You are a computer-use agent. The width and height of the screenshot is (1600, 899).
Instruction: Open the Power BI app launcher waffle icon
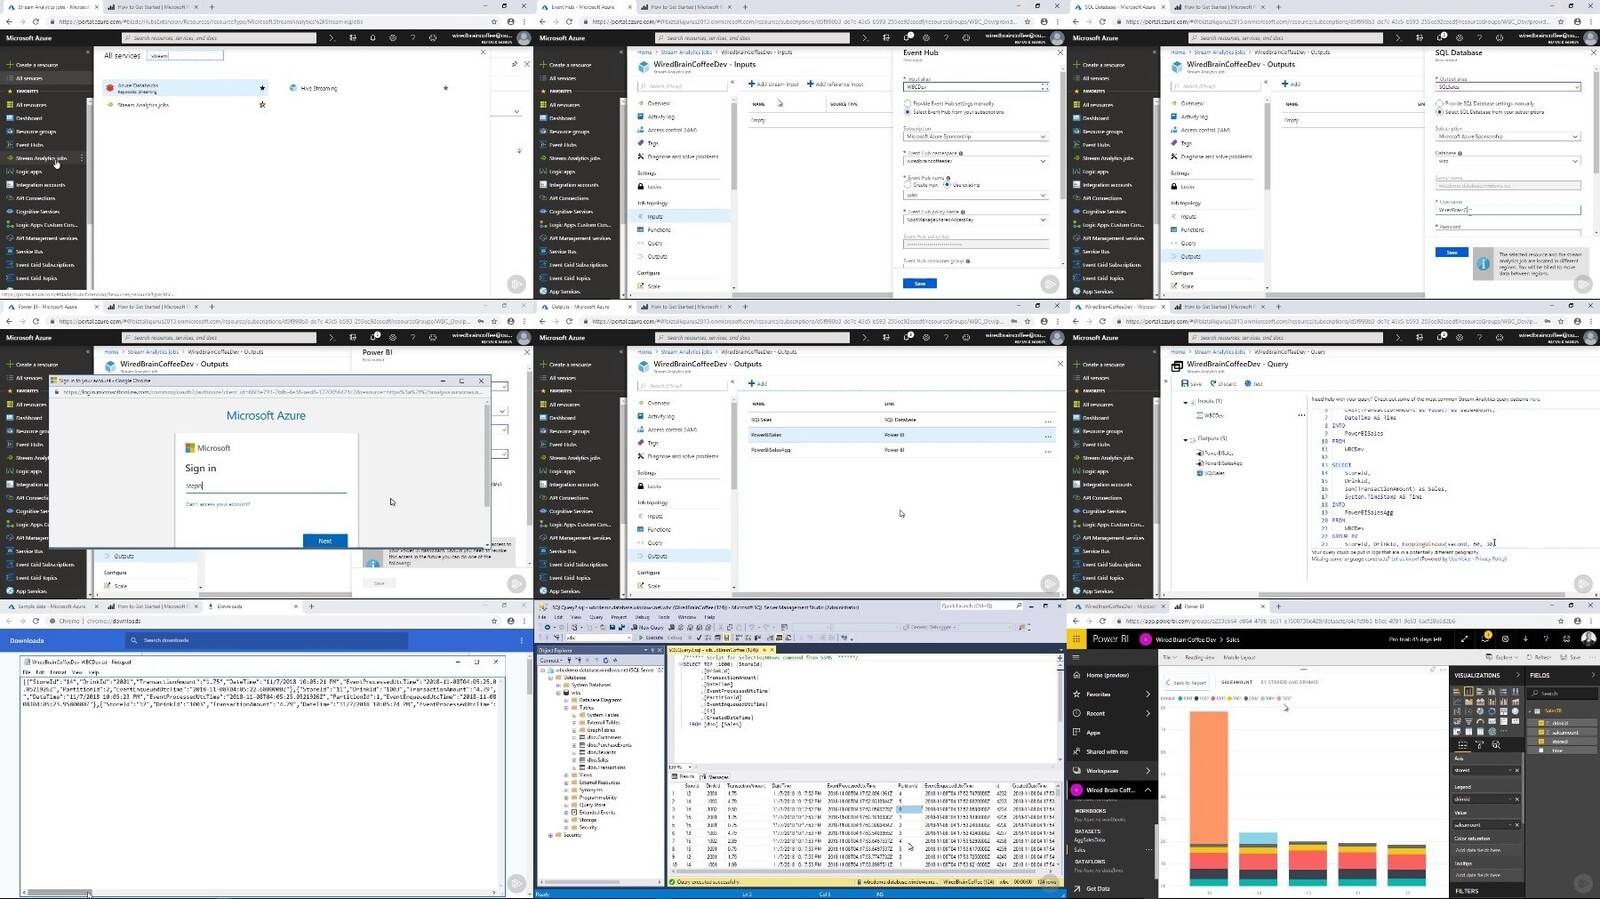(x=1076, y=639)
